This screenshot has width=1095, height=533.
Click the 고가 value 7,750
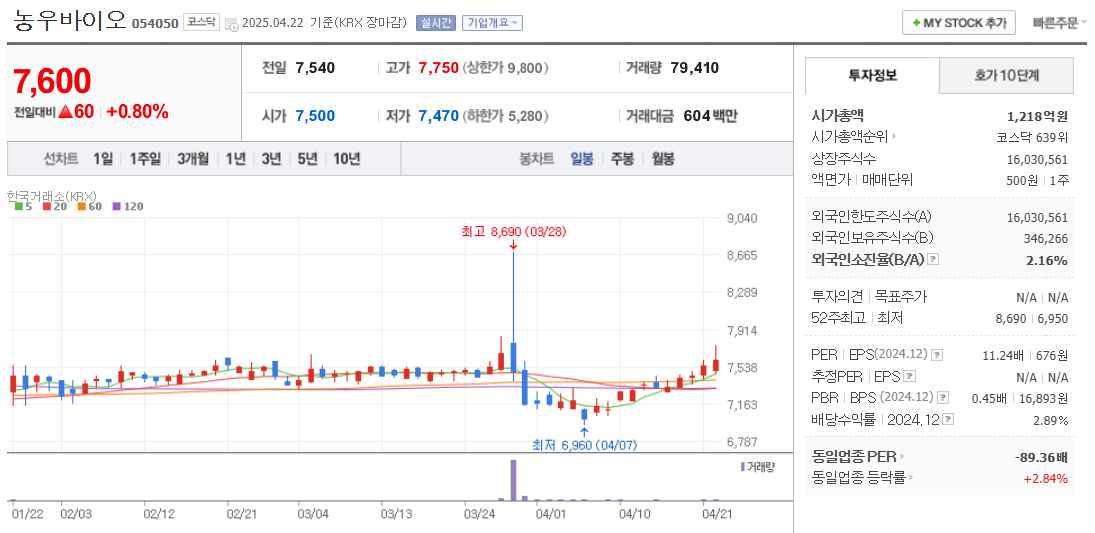tap(439, 68)
